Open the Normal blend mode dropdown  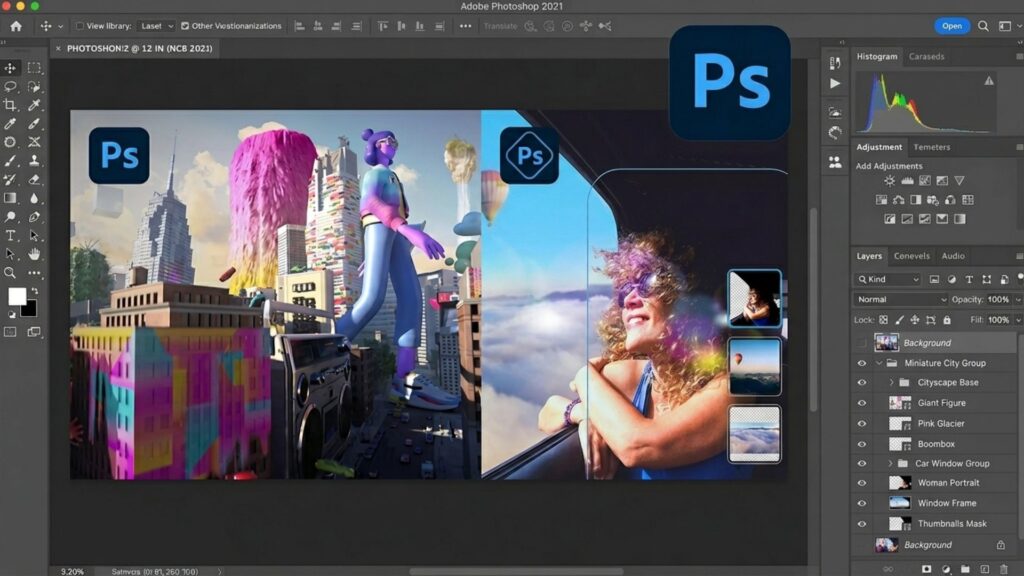(x=901, y=300)
